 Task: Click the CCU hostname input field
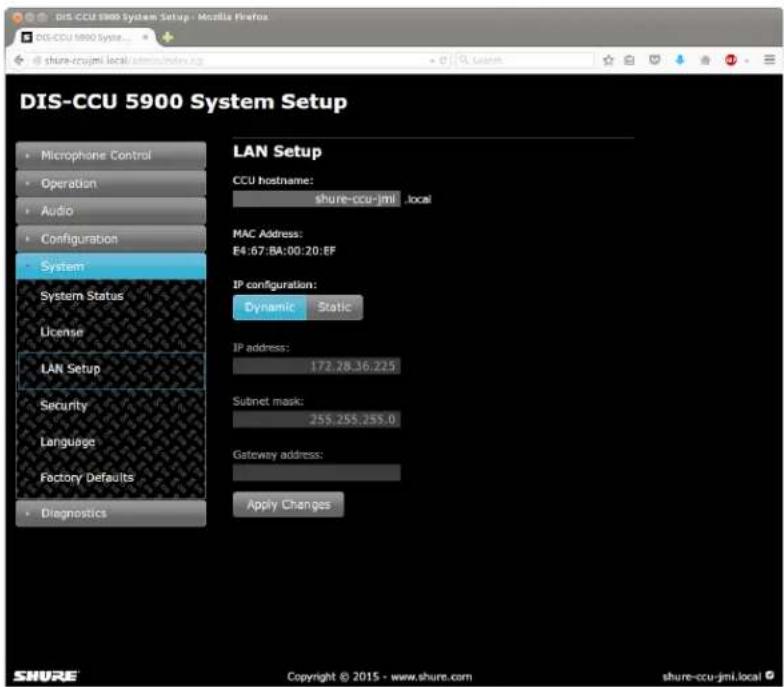[x=316, y=199]
